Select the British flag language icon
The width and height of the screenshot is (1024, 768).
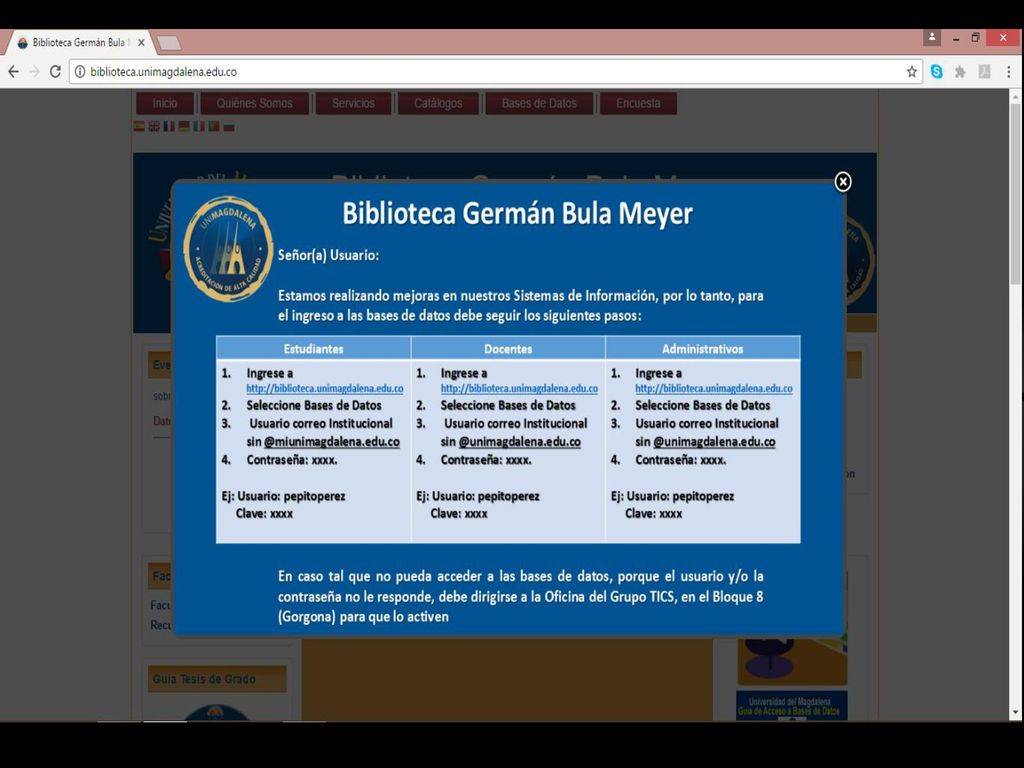point(154,126)
